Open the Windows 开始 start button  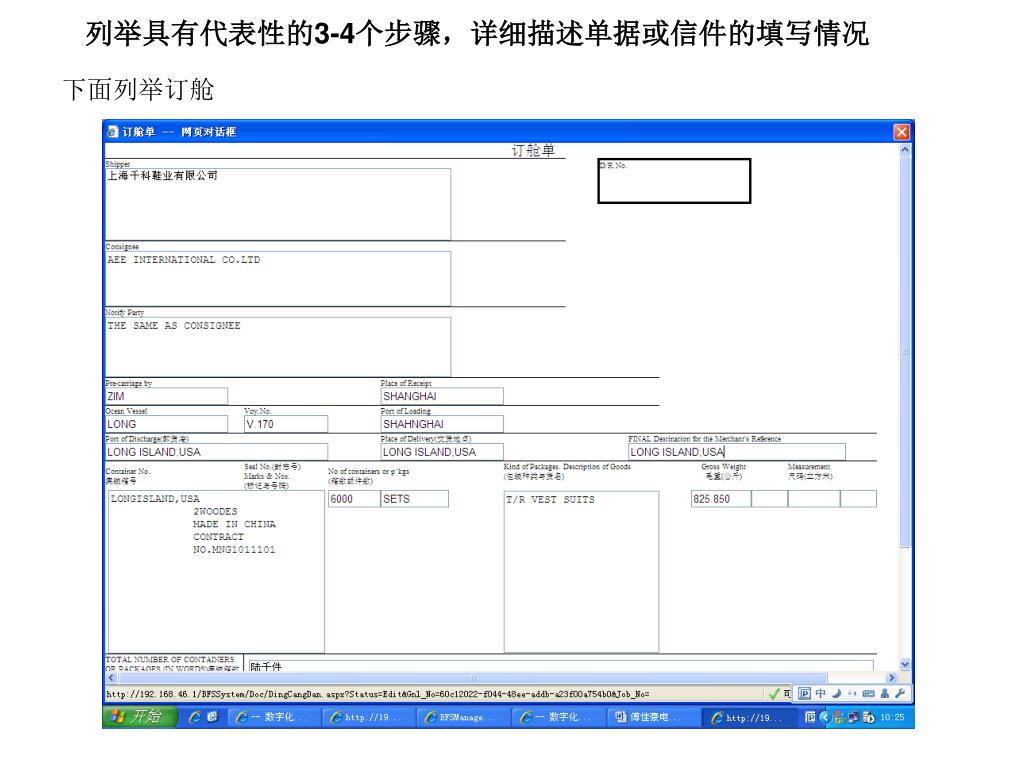click(x=140, y=716)
